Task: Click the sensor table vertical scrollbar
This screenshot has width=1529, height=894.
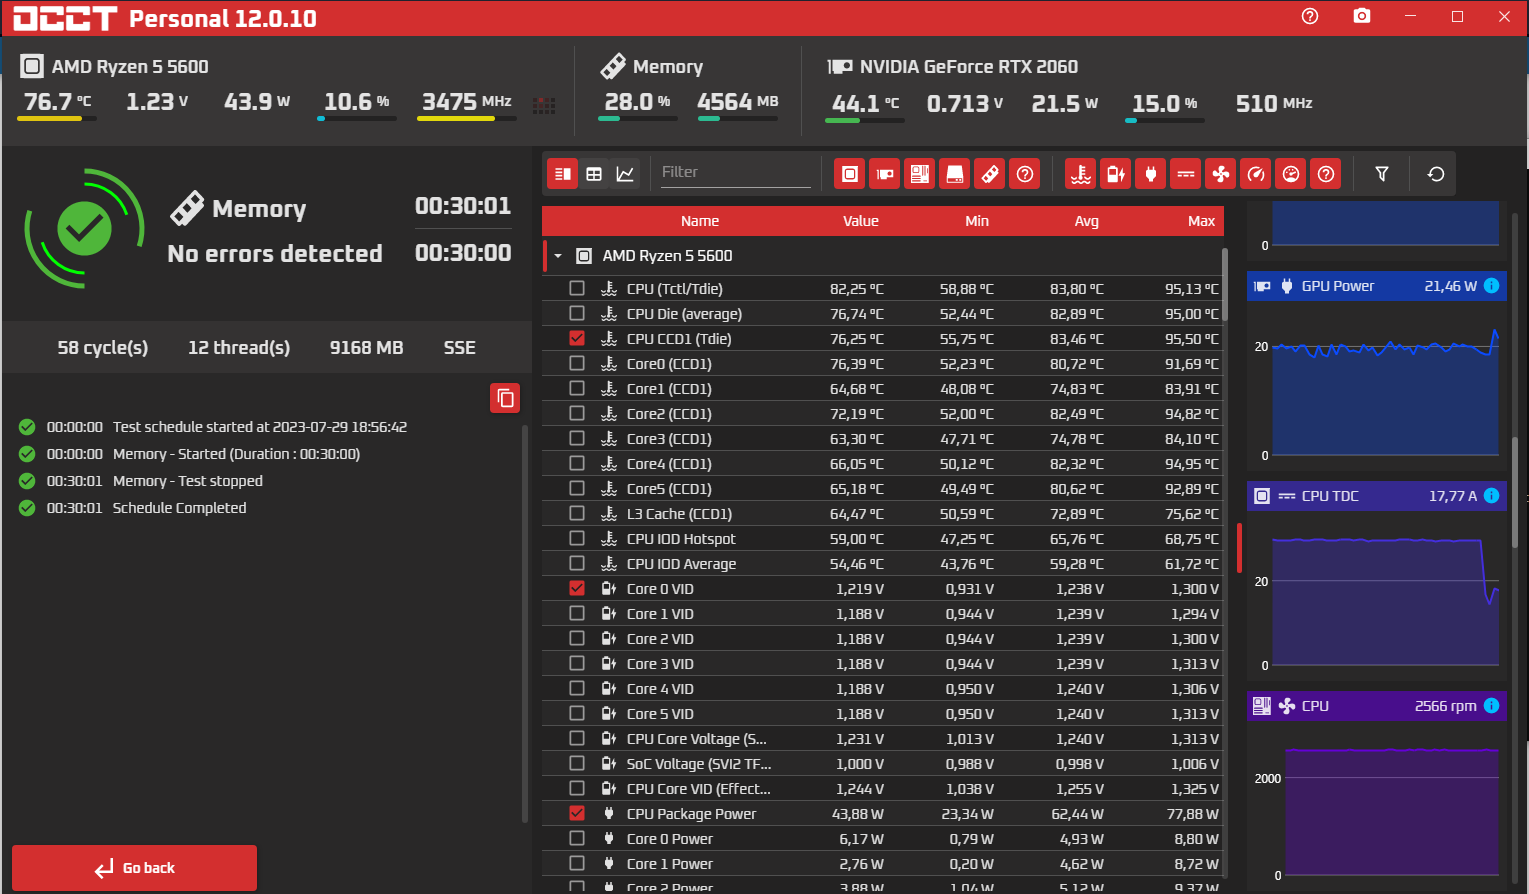Action: [x=1225, y=285]
